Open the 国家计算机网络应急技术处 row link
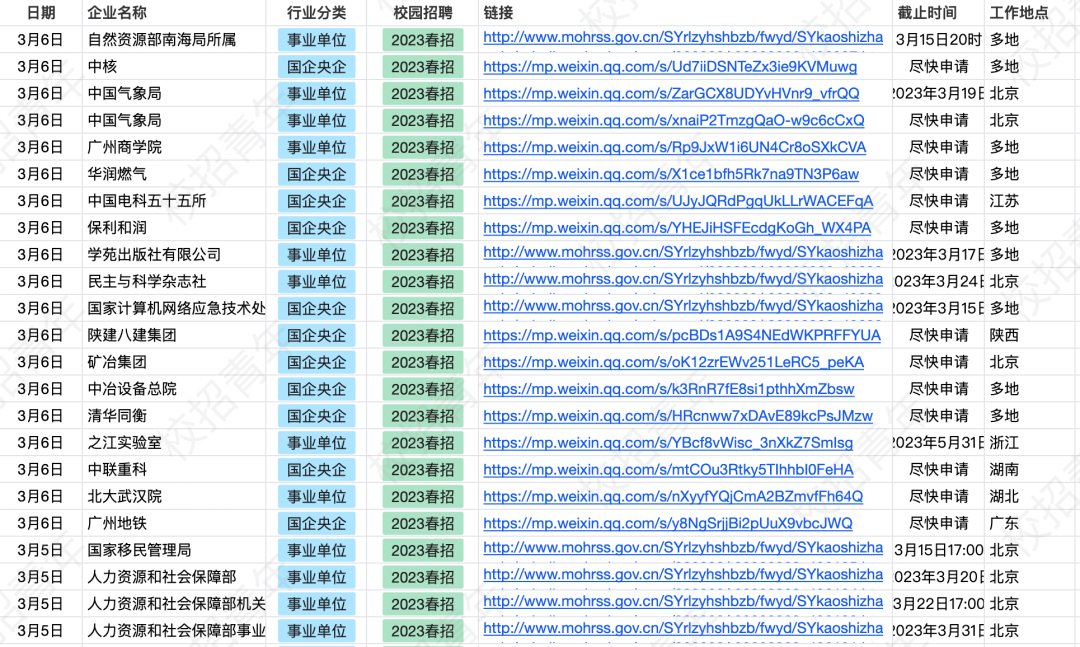Viewport: 1080px width, 647px height. coord(683,306)
